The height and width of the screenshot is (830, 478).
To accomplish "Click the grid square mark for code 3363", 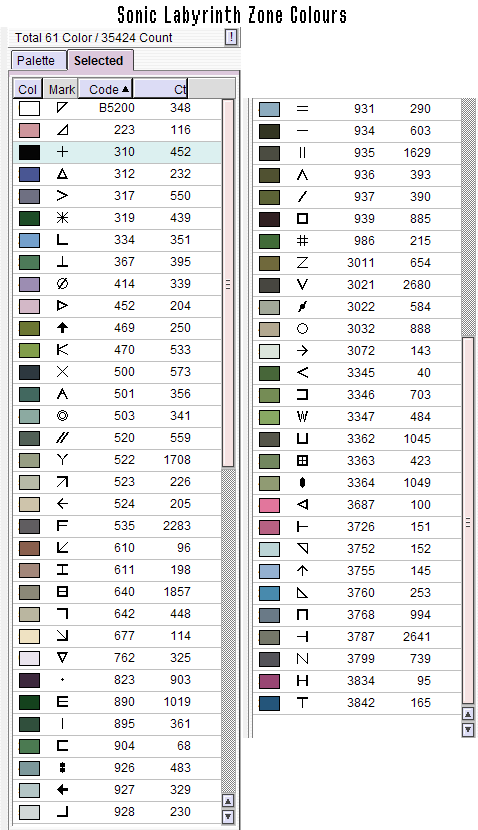I will click(302, 461).
